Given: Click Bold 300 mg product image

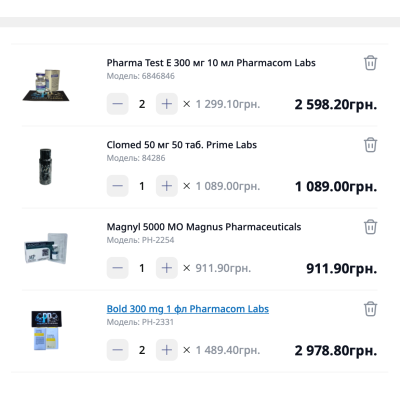Looking at the screenshot, I should [x=46, y=330].
